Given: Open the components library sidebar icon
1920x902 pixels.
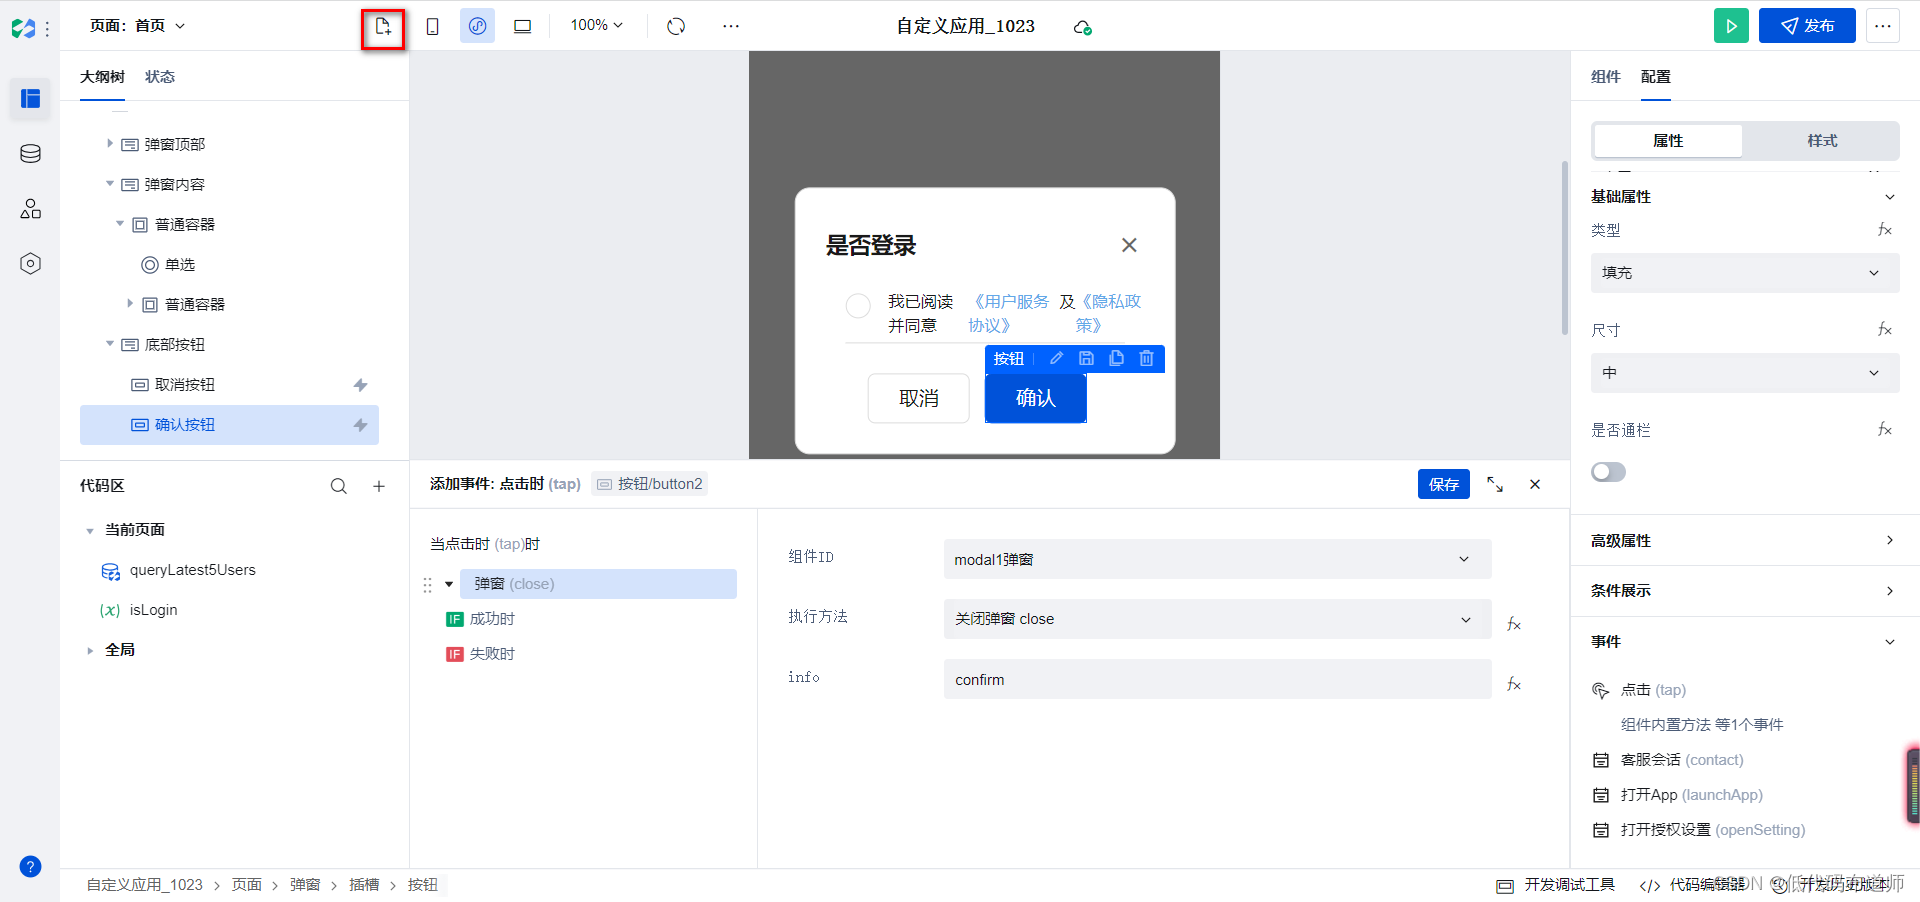Looking at the screenshot, I should (x=31, y=208).
